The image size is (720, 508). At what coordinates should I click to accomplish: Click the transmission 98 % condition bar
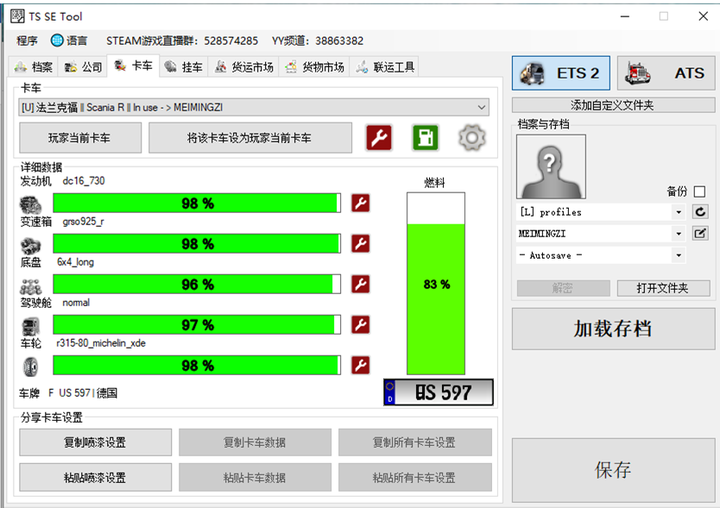(x=197, y=243)
